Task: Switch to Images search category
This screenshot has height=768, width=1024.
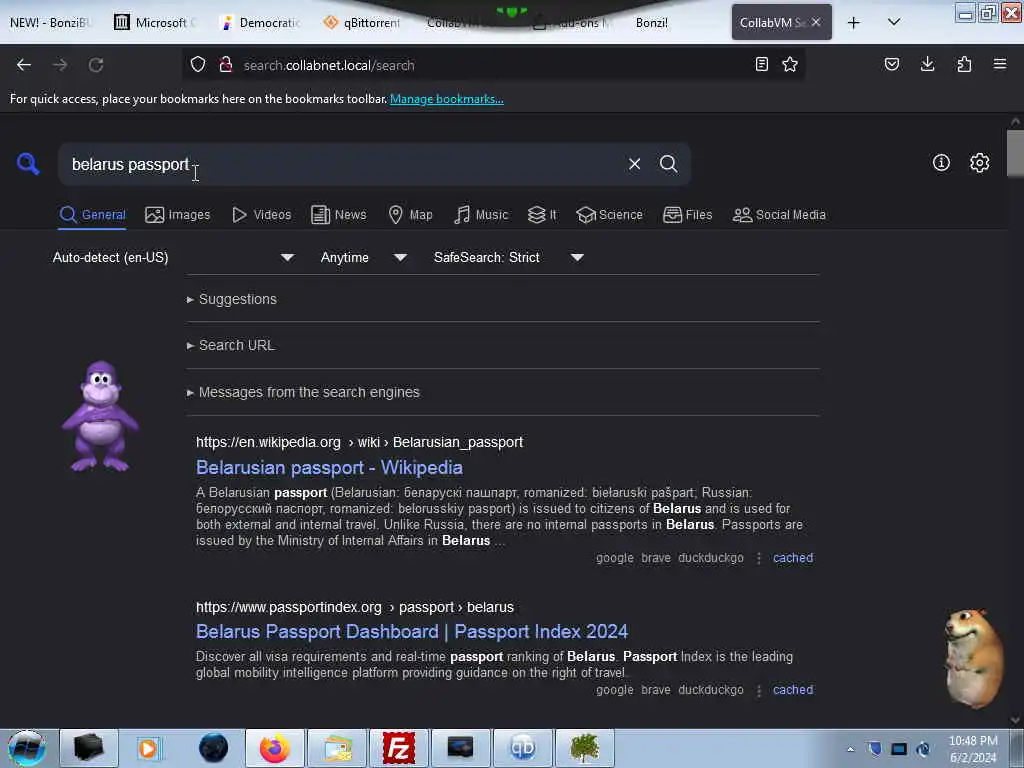Action: point(178,215)
